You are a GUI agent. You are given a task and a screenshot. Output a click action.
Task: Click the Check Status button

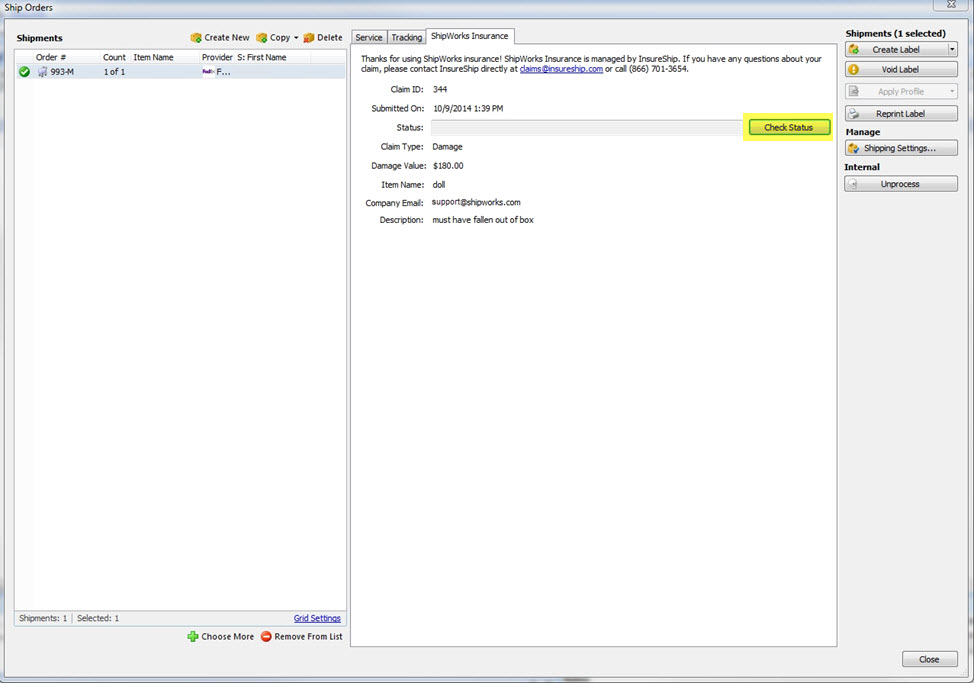click(788, 127)
